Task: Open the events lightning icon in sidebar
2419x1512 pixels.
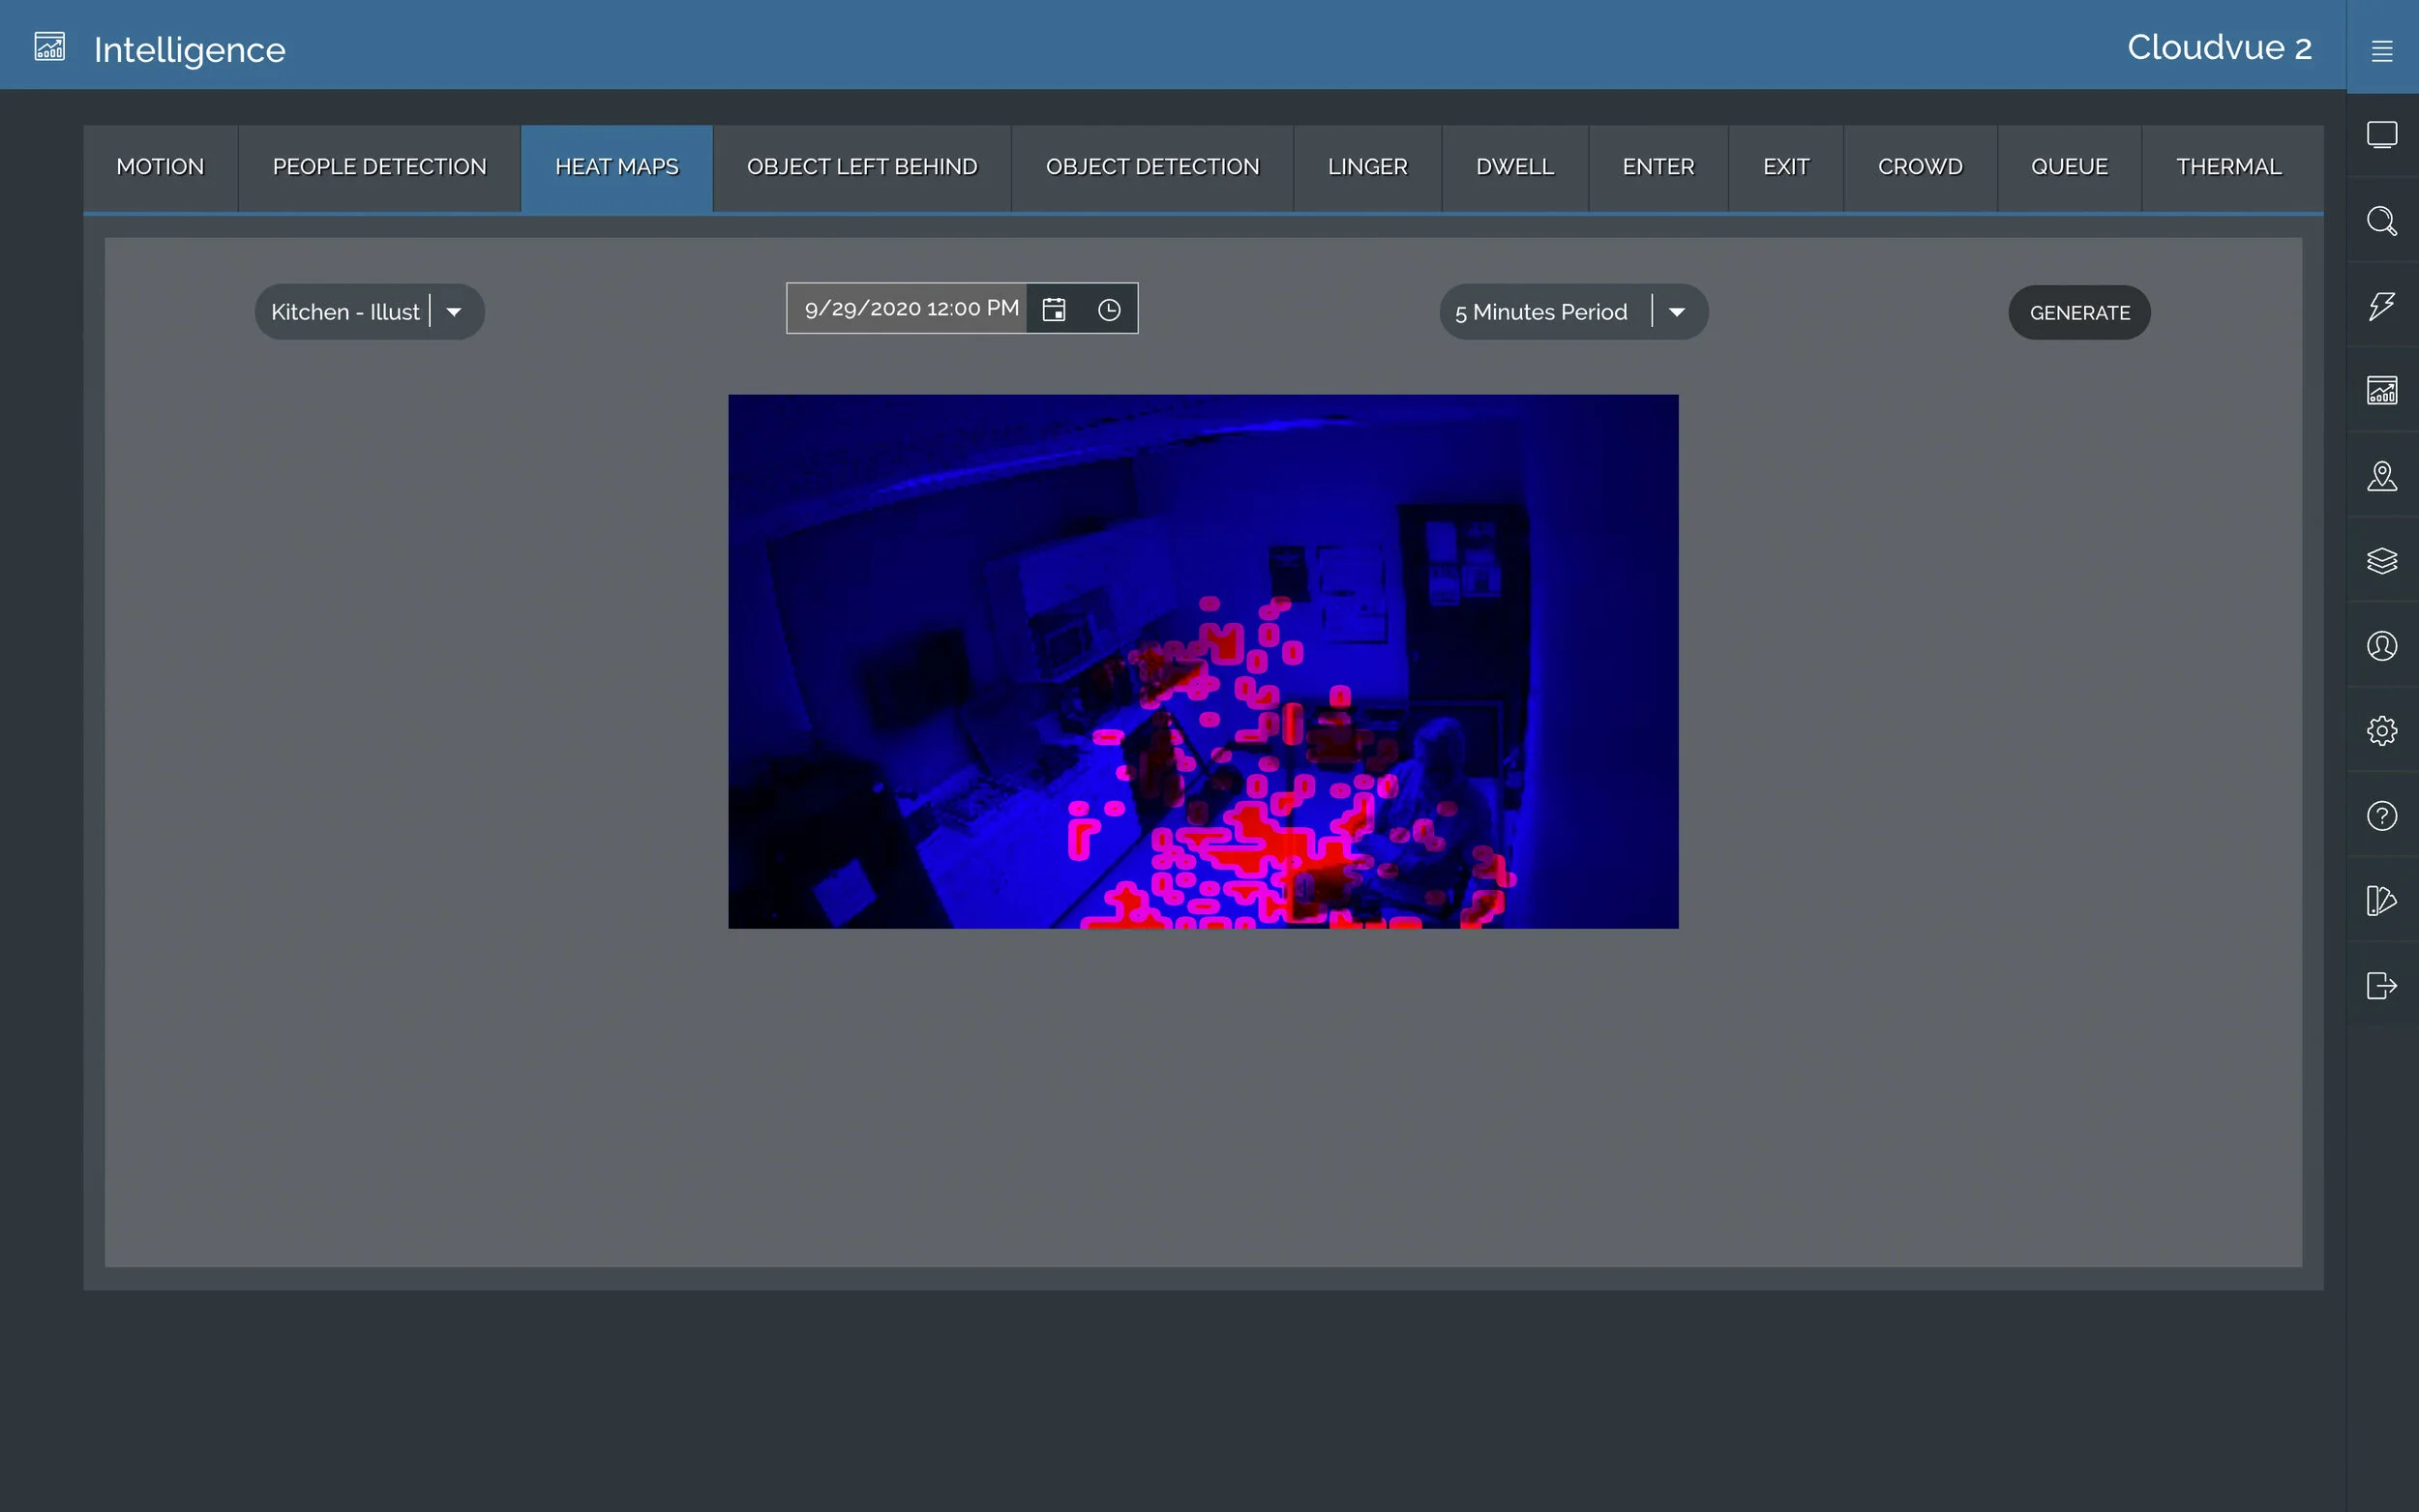Action: click(2382, 306)
